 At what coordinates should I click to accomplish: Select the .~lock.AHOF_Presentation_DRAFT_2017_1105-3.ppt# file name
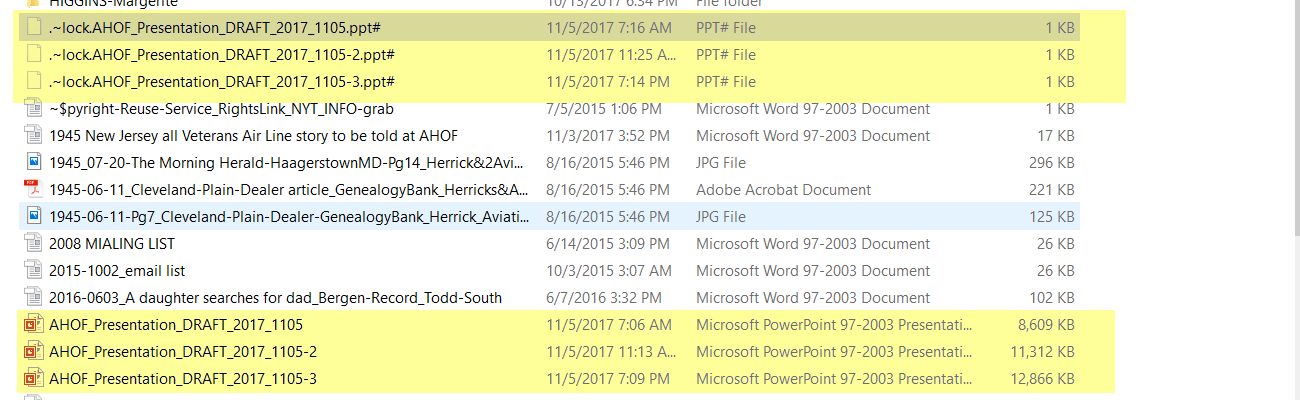tap(221, 81)
